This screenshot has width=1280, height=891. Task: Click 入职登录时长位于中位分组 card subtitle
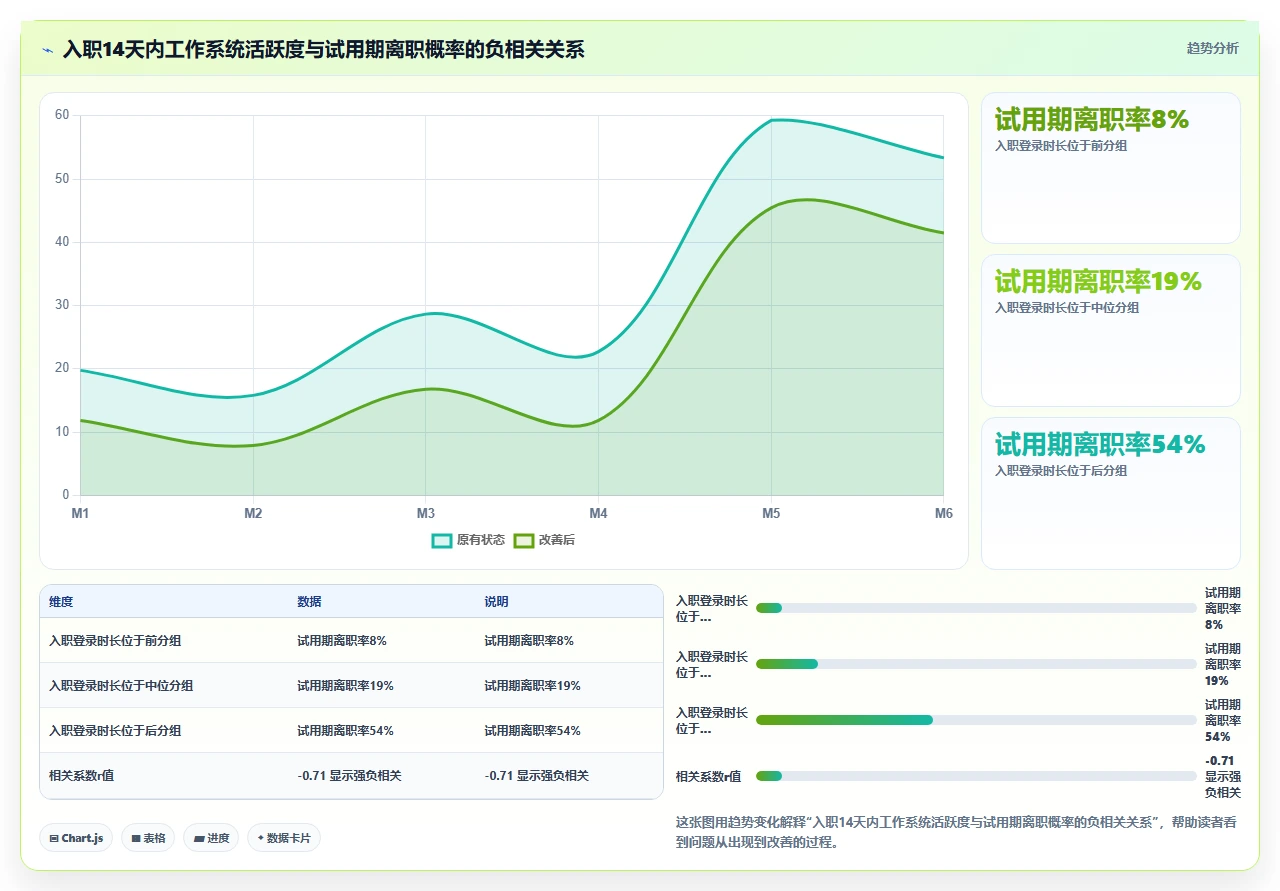tap(1067, 308)
